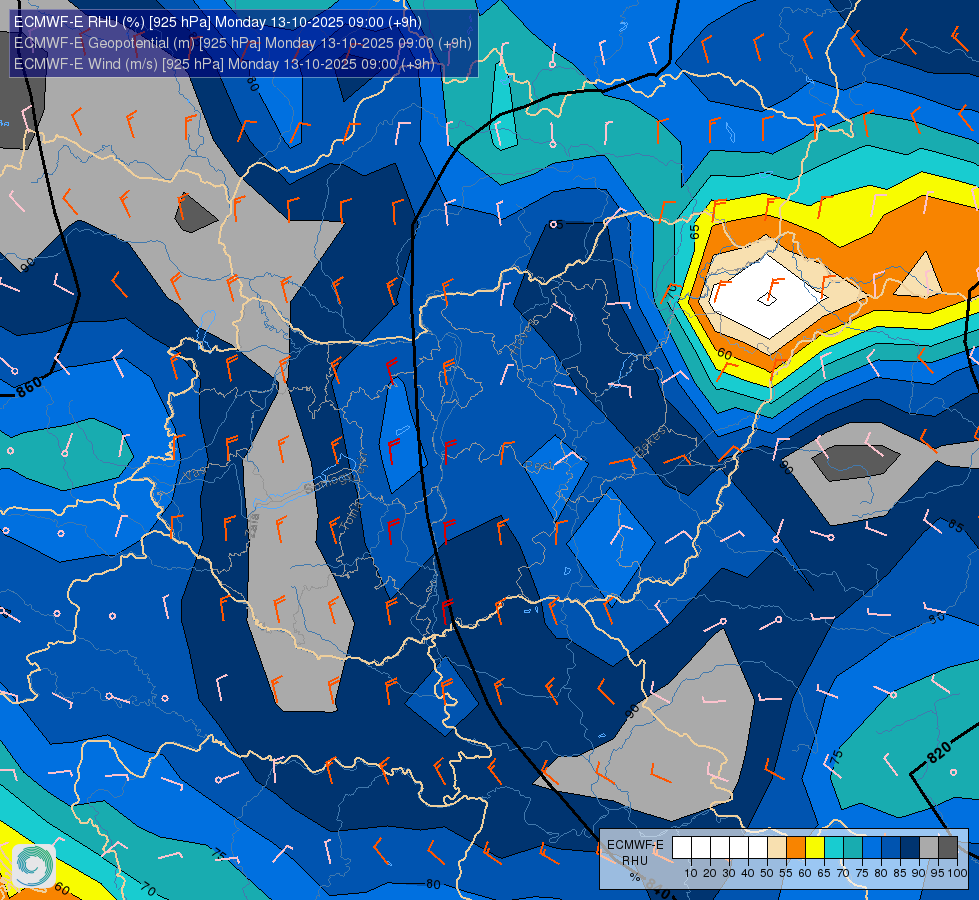Select the ECMWF-E Geopotential (m) title line
This screenshot has height=900, width=979.
(x=242, y=43)
